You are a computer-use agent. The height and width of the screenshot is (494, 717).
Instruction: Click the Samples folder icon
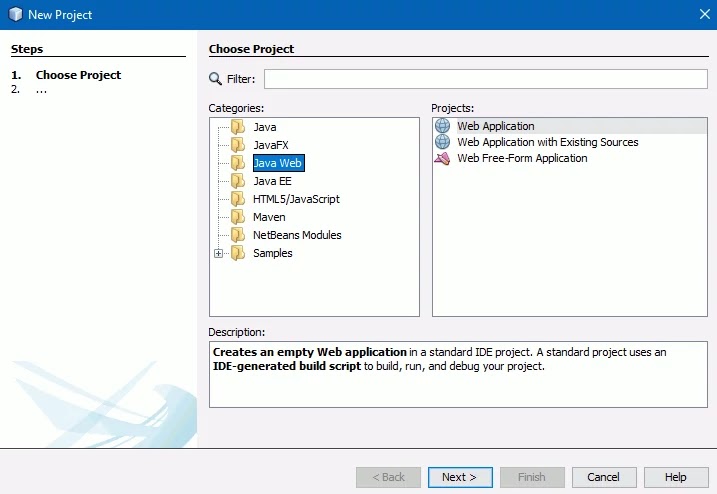(238, 252)
